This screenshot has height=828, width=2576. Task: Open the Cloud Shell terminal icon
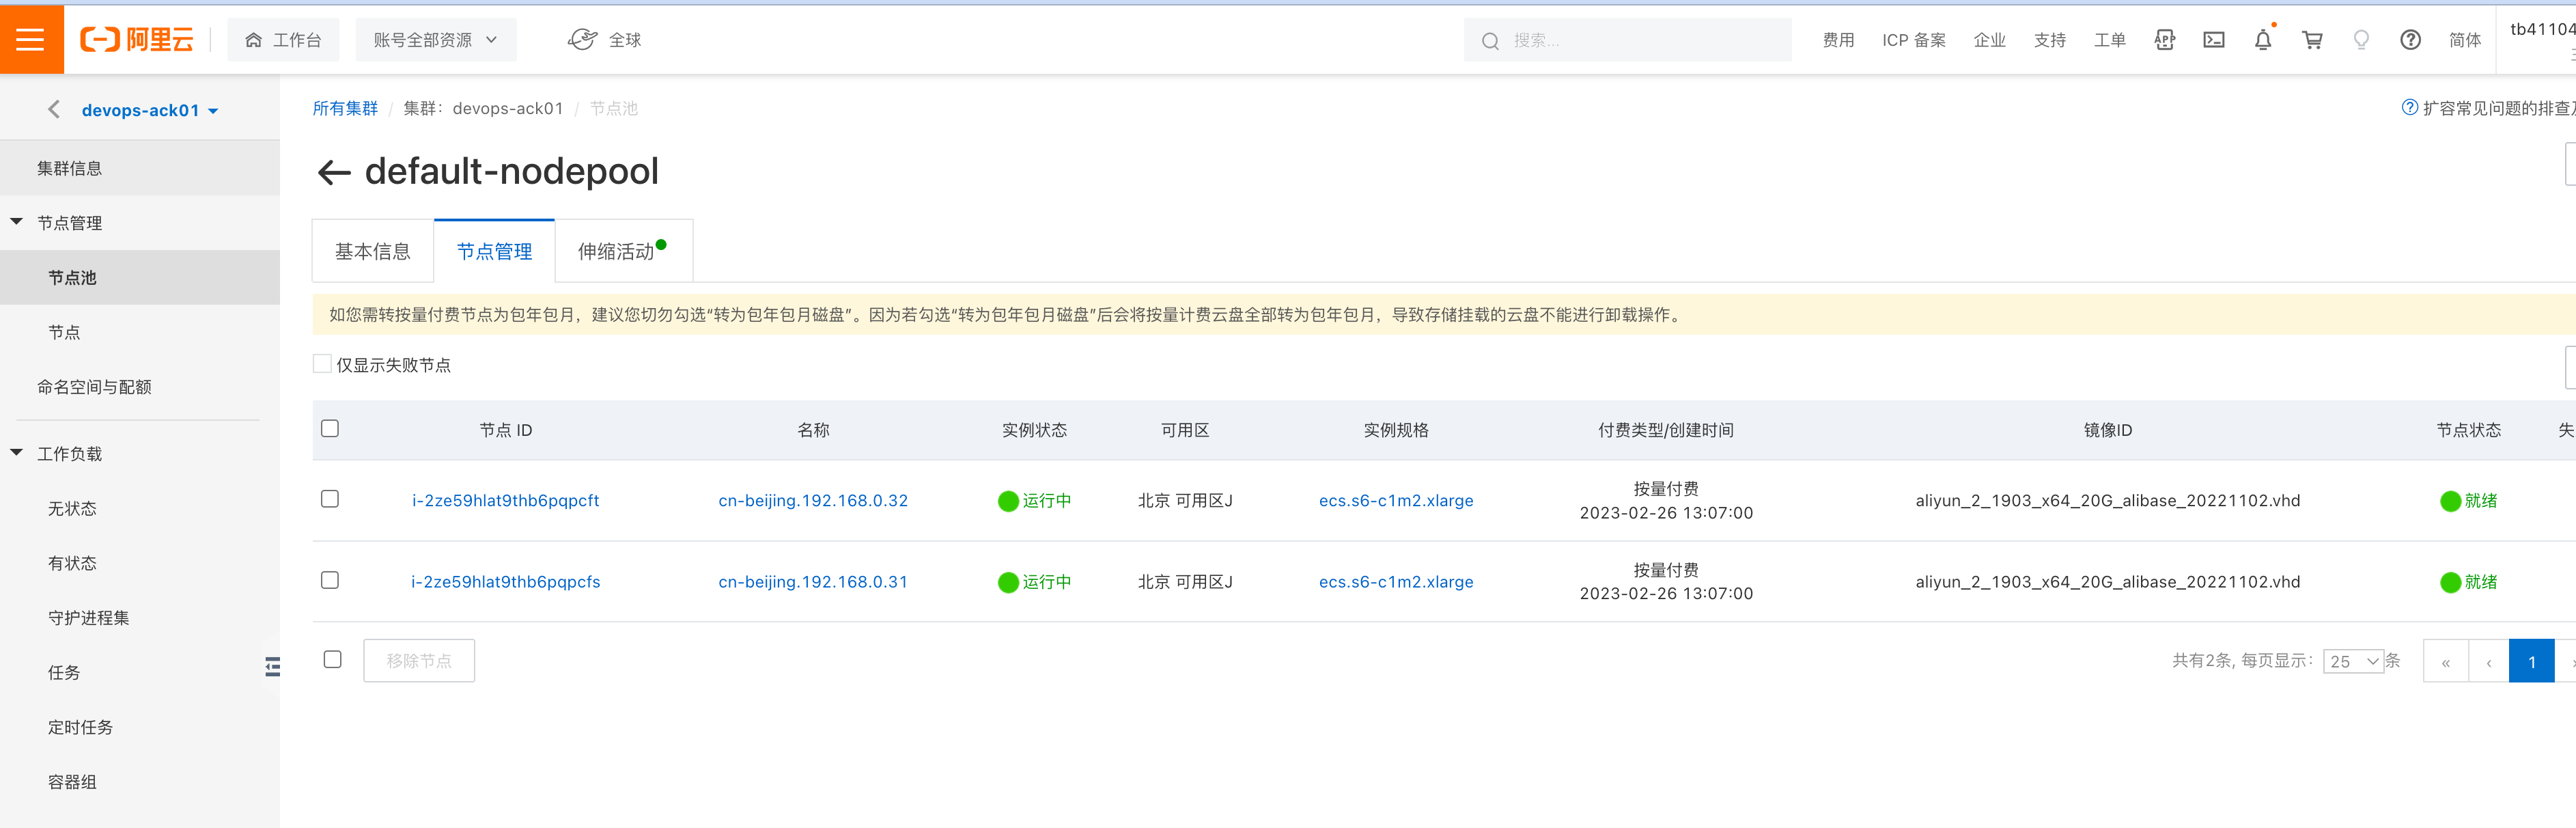coord(2213,40)
